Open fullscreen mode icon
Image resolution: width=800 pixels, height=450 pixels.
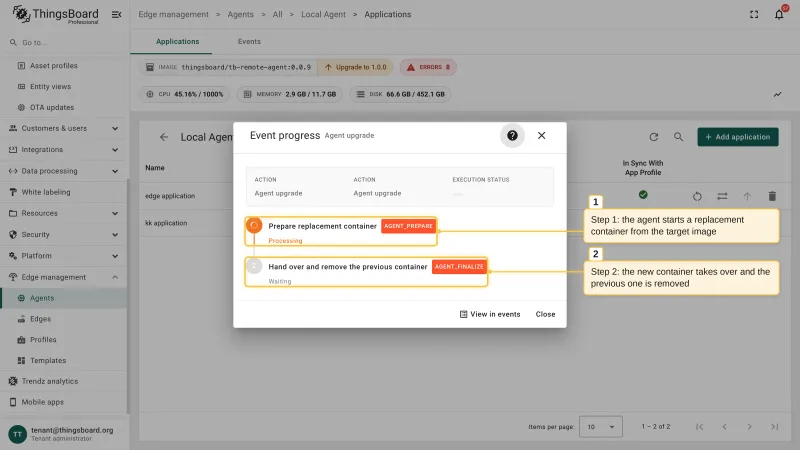point(754,14)
